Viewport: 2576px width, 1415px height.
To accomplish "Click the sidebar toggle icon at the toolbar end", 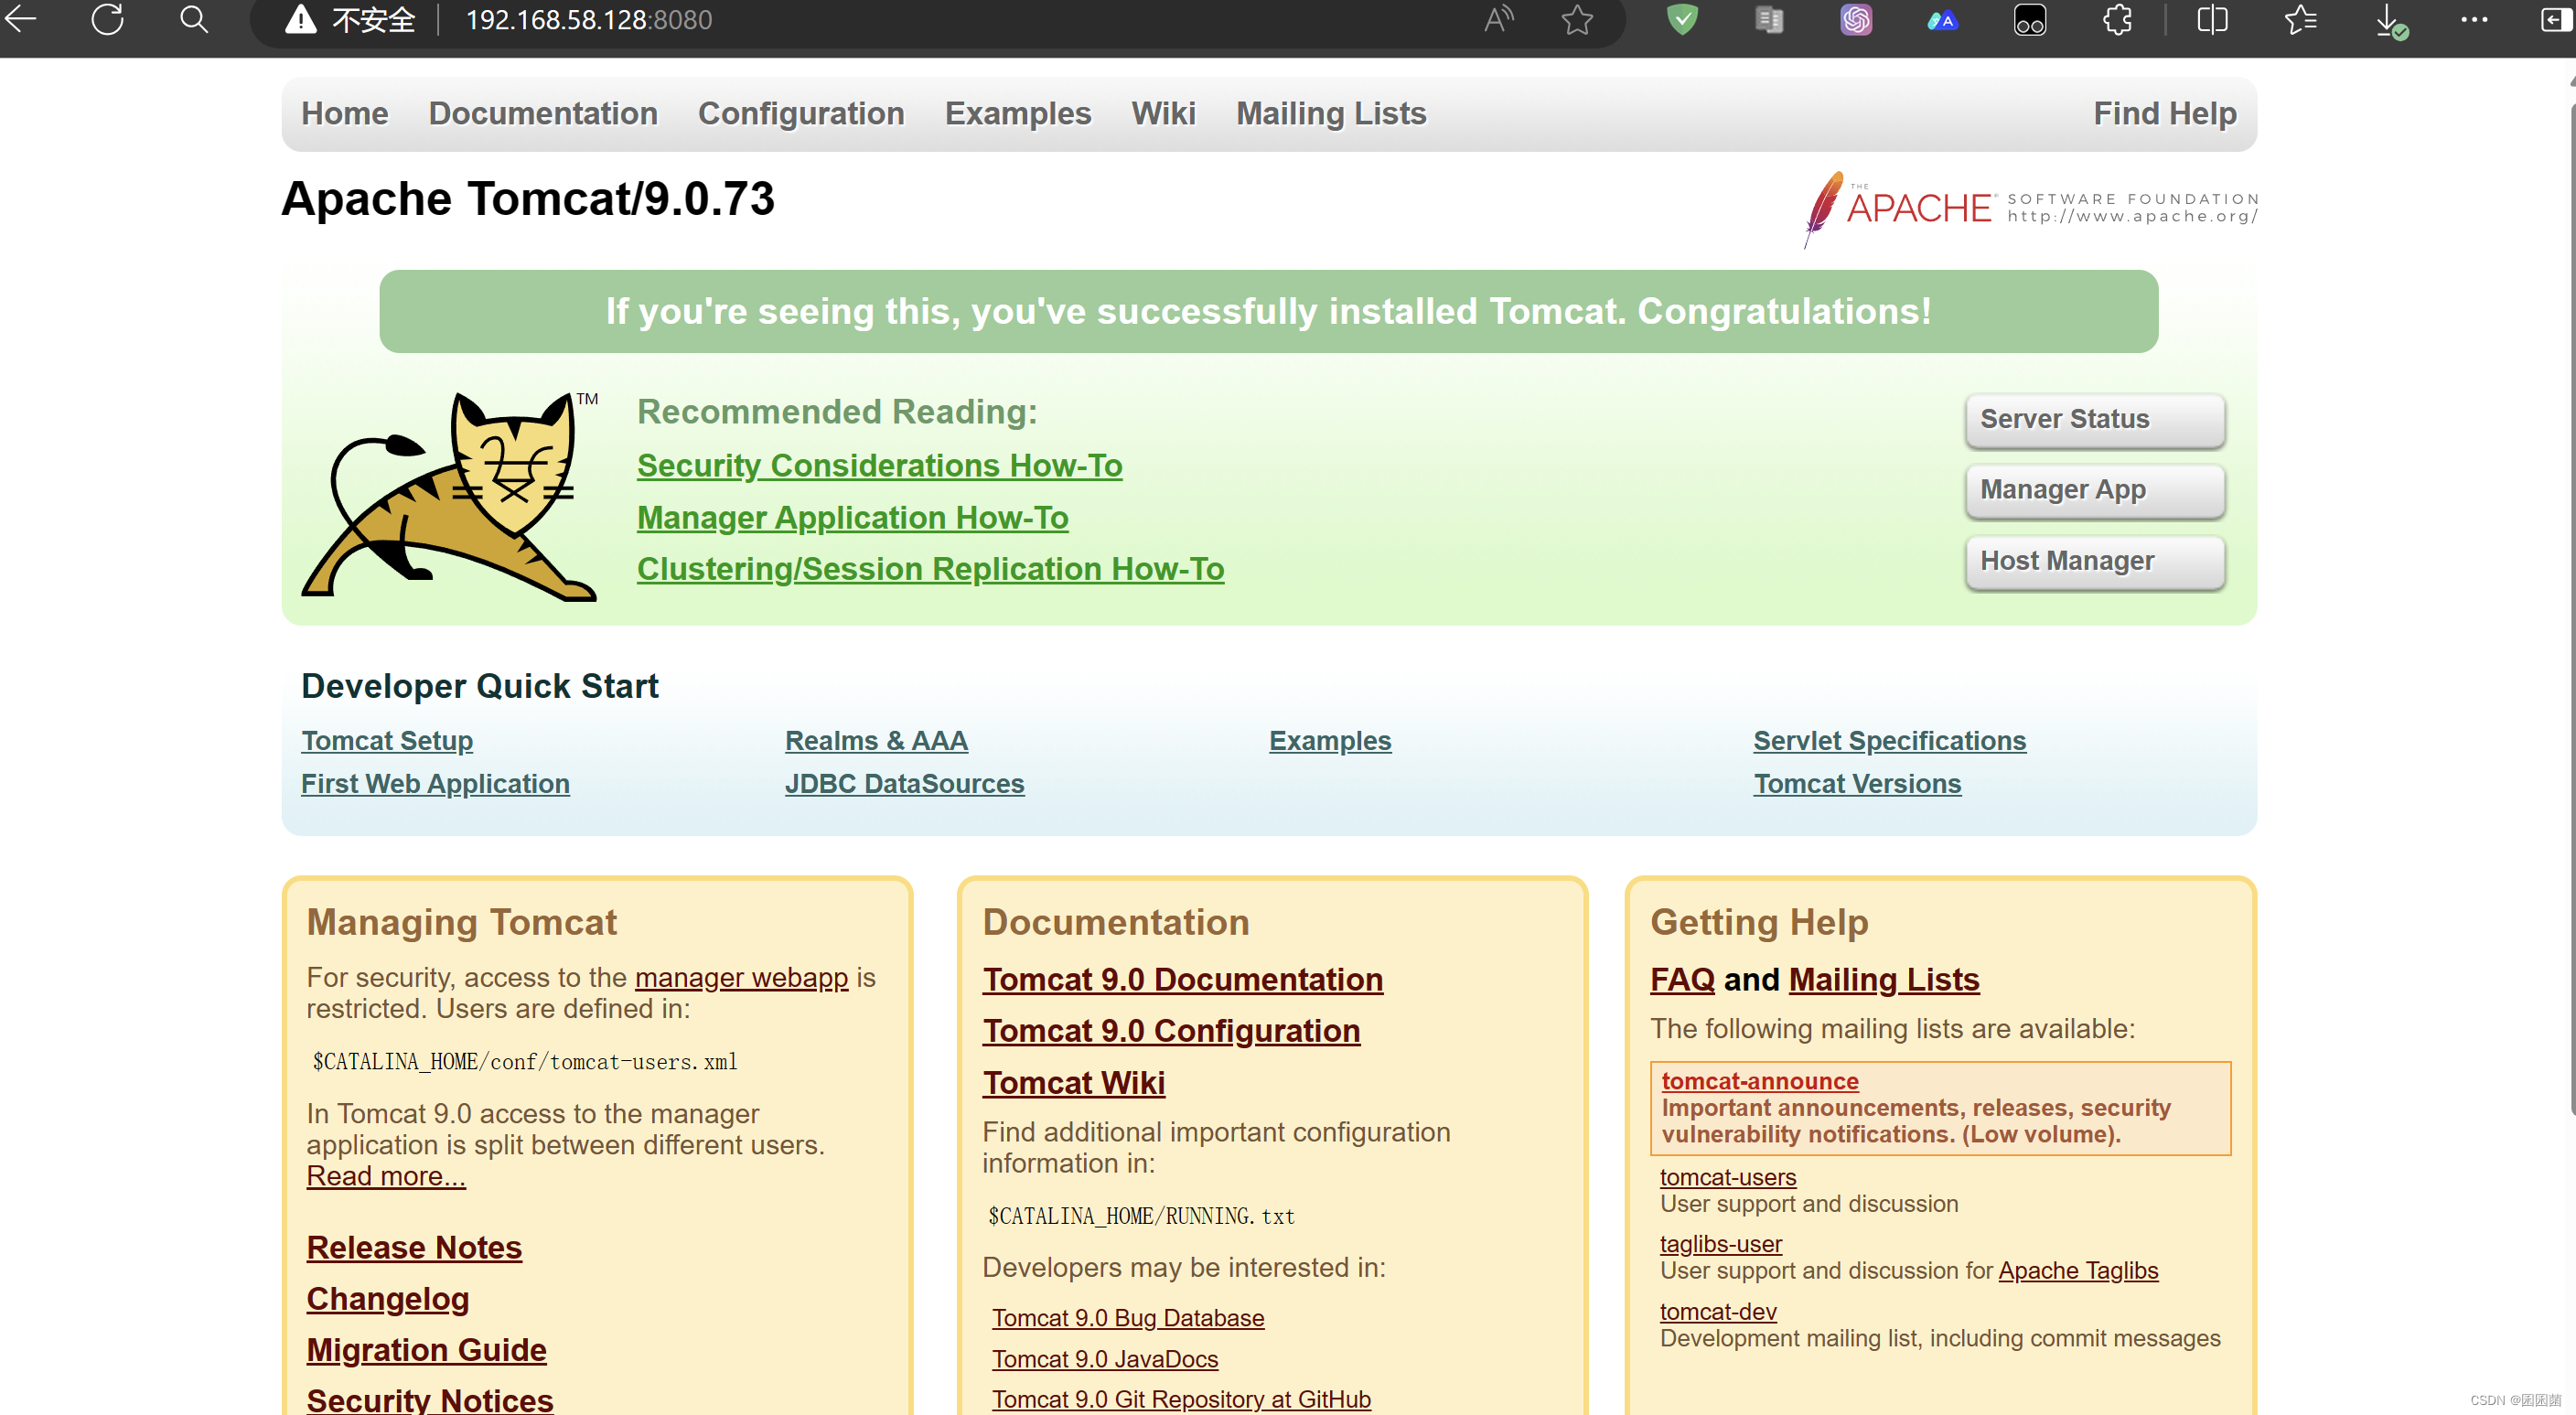I will [x=2556, y=19].
